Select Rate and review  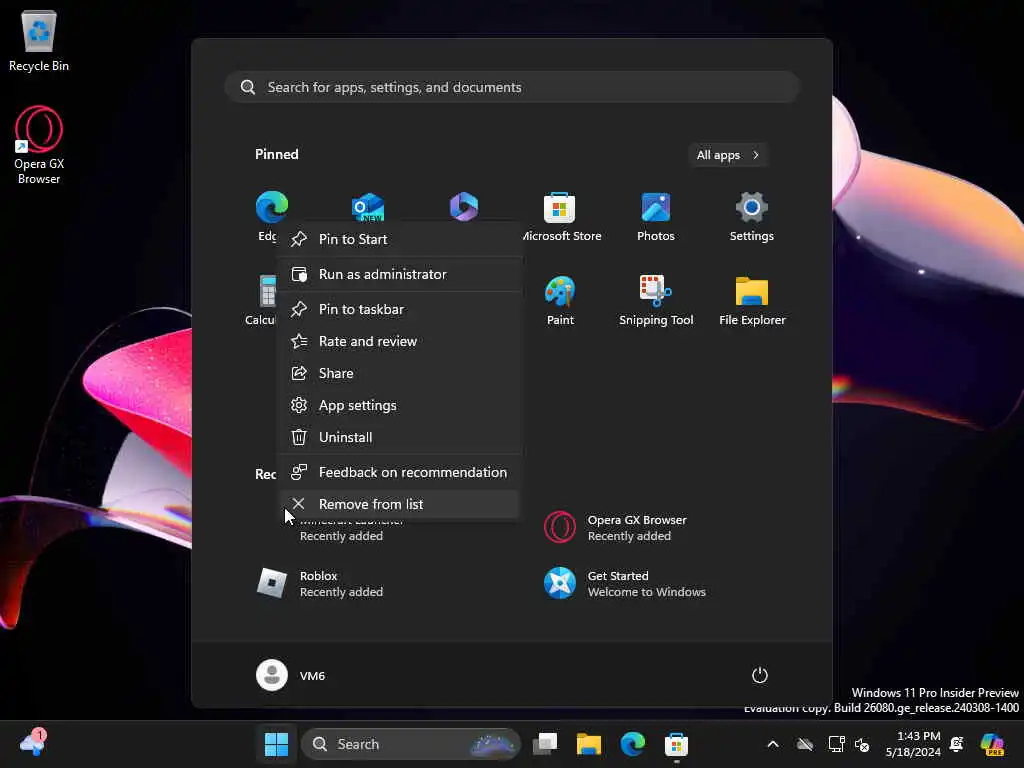(x=400, y=341)
